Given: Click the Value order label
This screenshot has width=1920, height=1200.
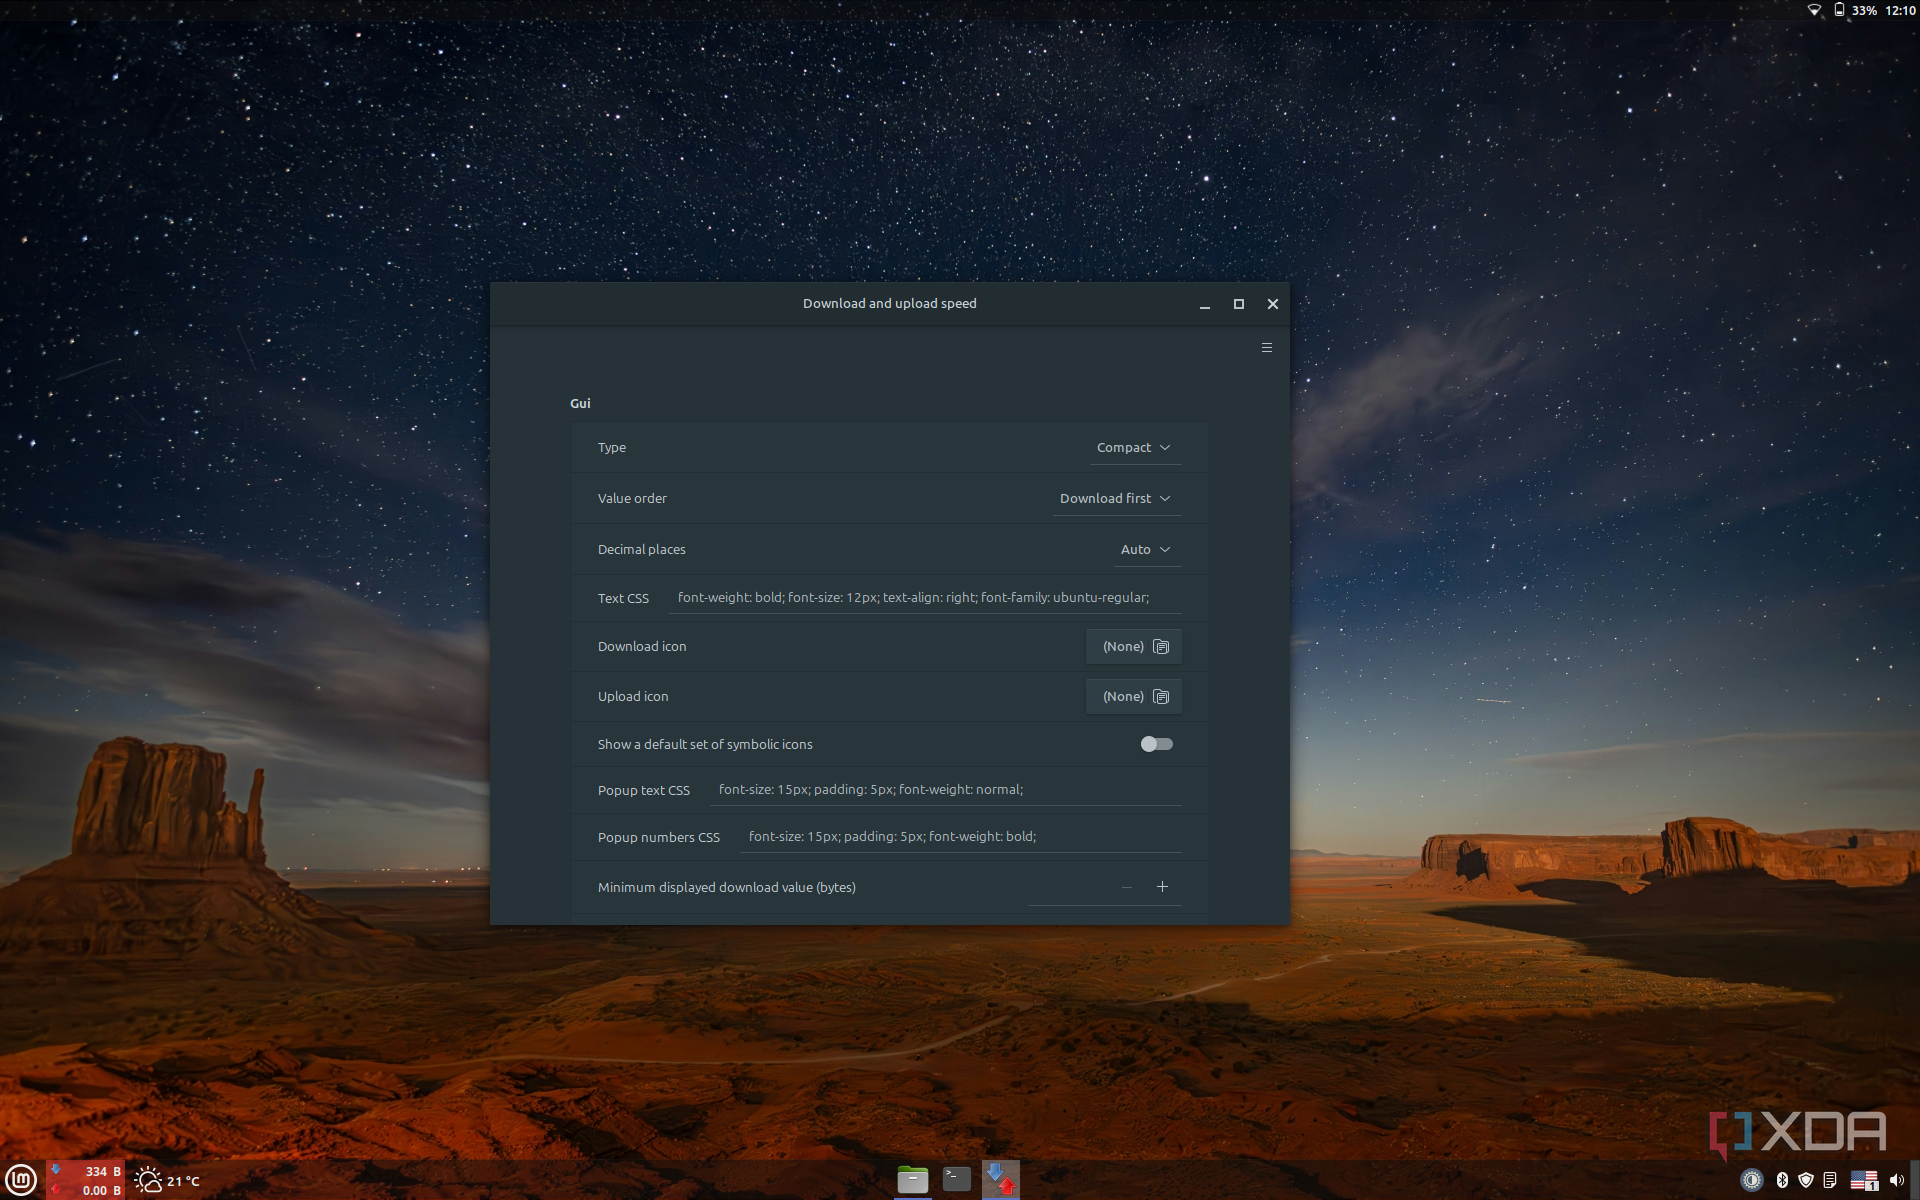Looking at the screenshot, I should tap(632, 499).
